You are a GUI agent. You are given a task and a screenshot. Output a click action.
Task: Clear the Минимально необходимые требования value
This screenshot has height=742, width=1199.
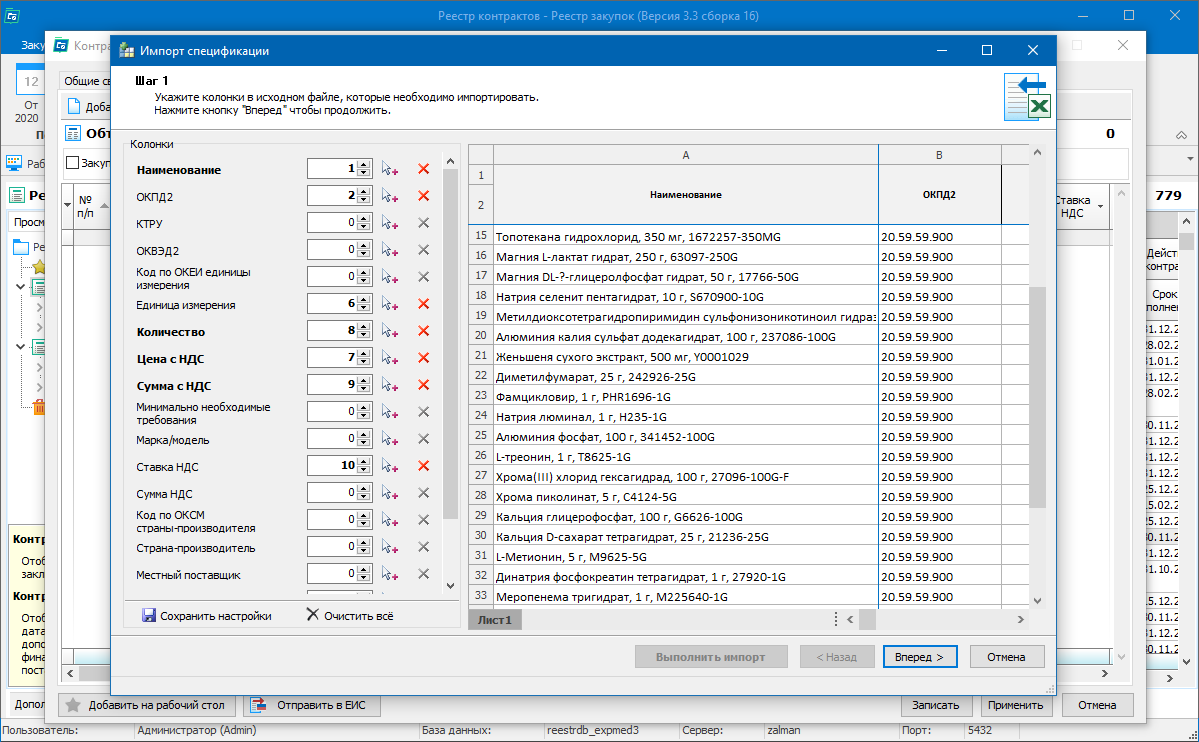tap(424, 412)
